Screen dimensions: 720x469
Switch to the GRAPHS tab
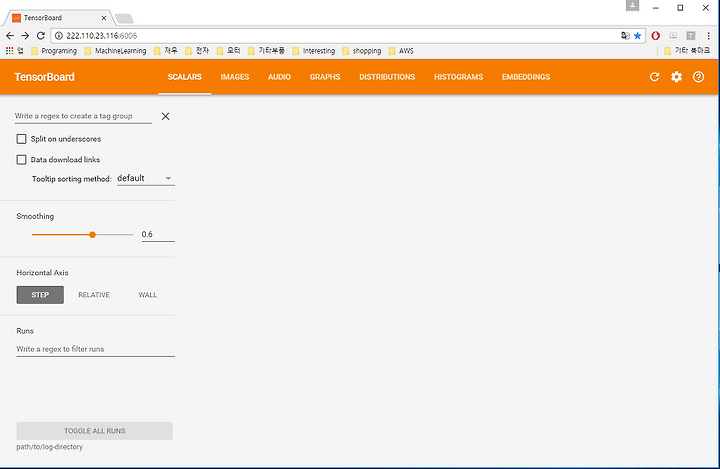point(325,77)
